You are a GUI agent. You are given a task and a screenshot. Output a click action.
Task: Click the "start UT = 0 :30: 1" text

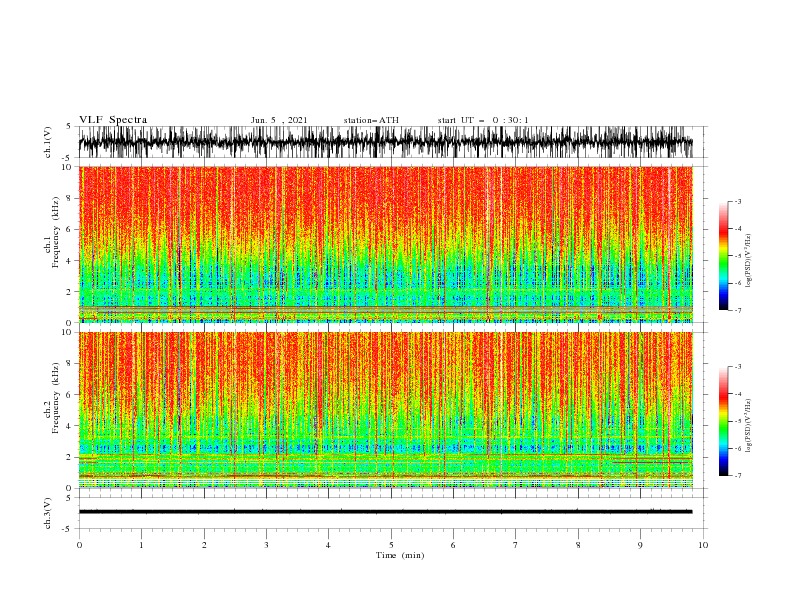pos(483,120)
